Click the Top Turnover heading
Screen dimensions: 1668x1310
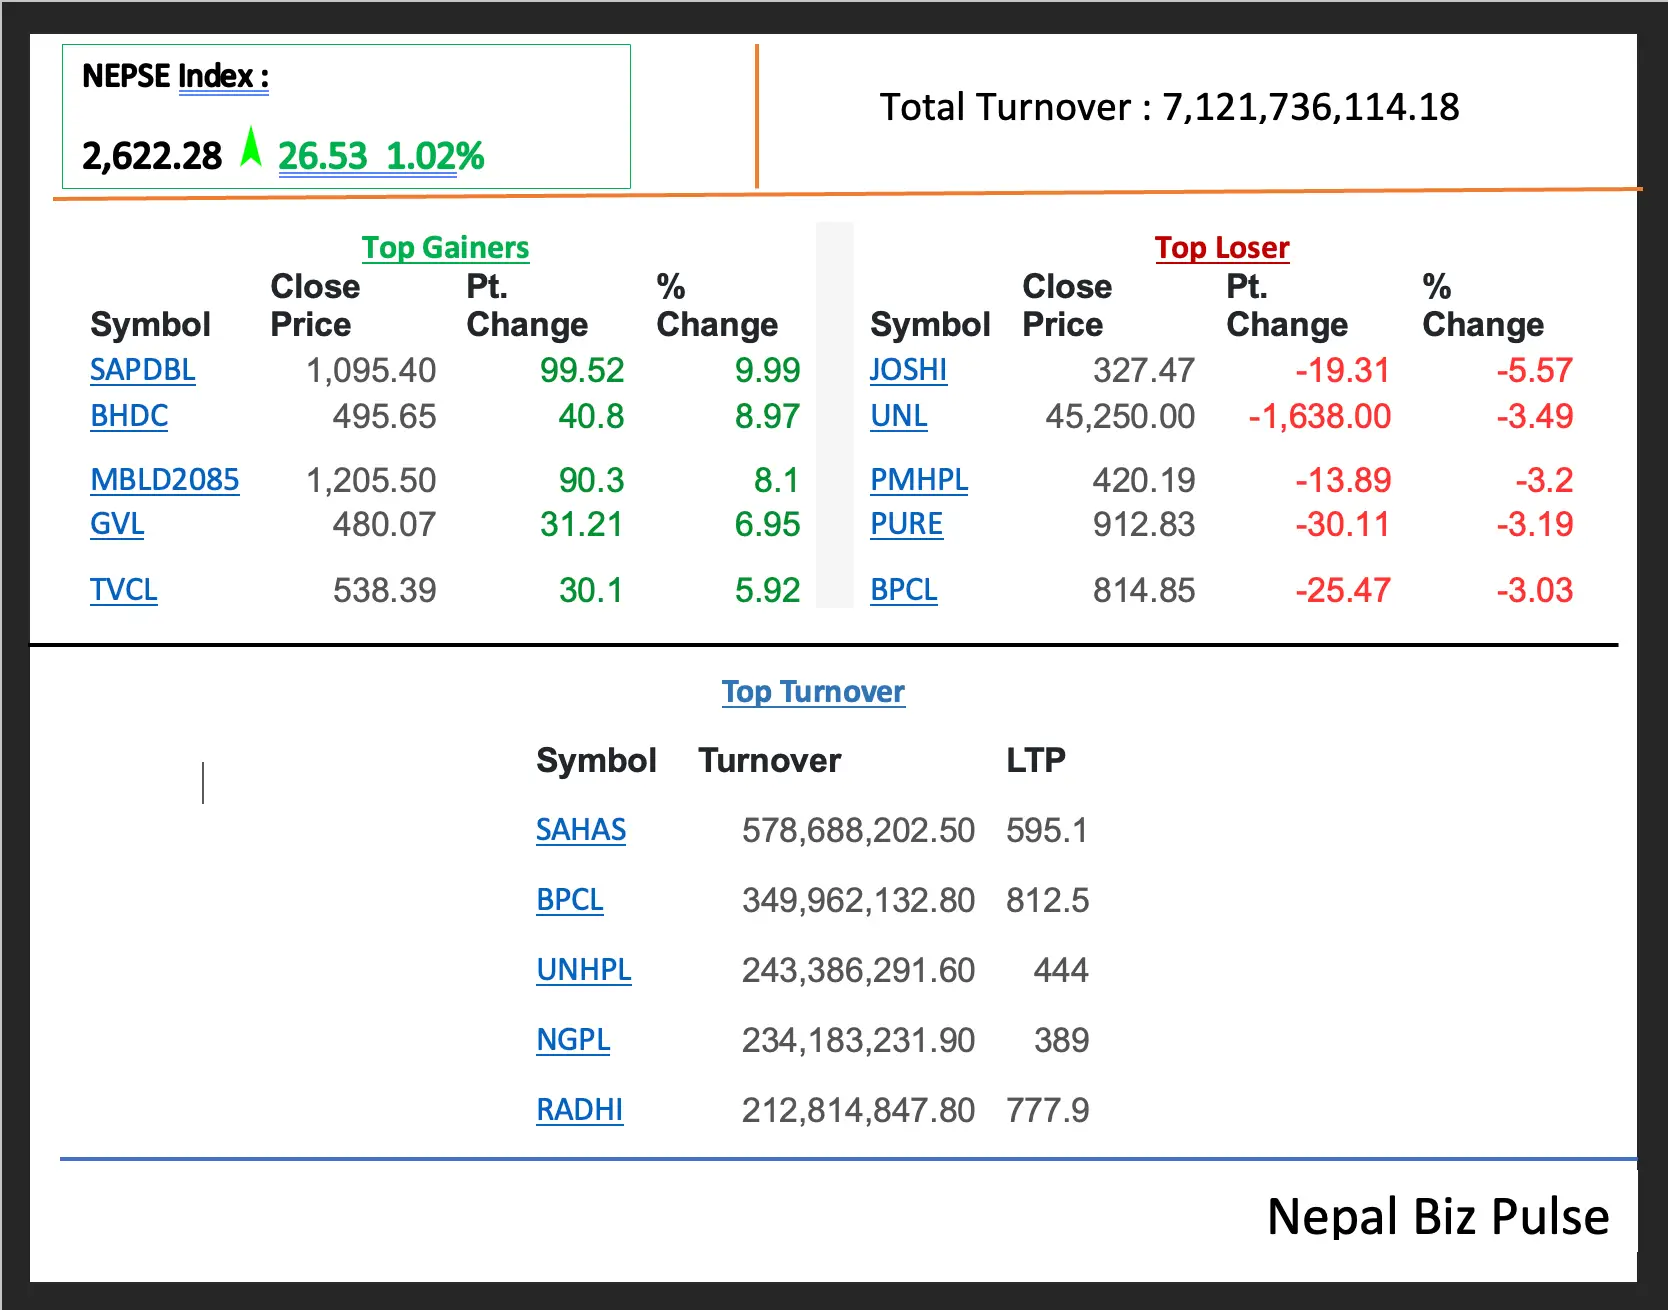(x=813, y=691)
